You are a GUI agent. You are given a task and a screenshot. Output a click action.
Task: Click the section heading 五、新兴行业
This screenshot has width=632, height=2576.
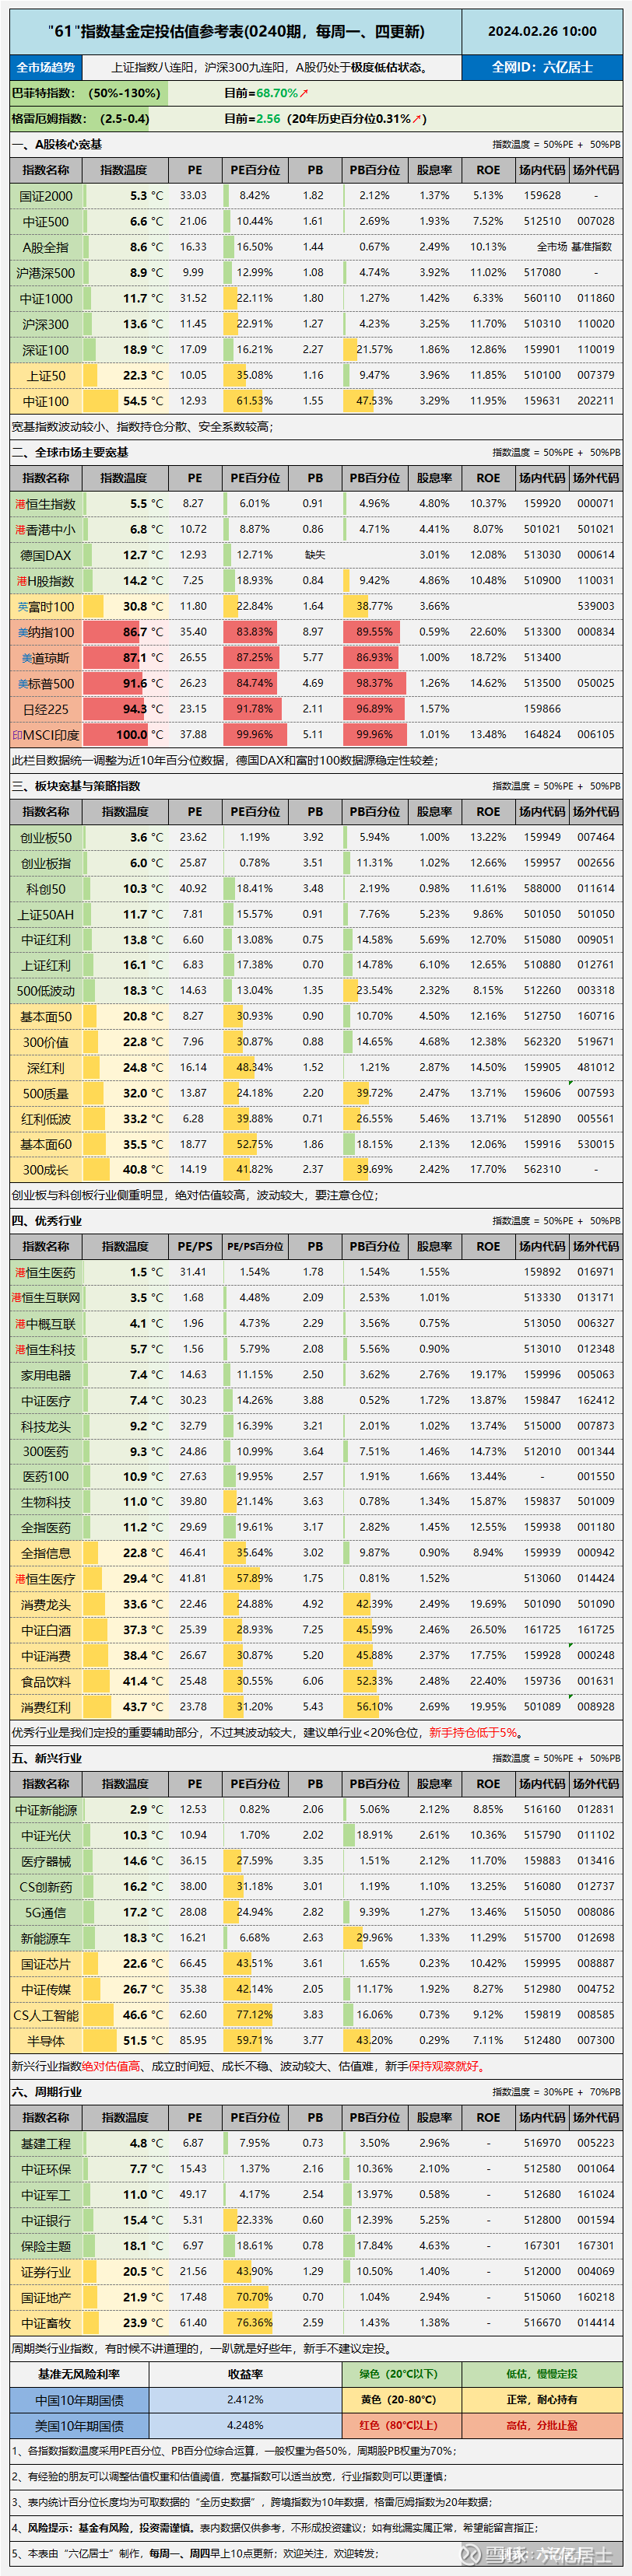click(46, 1759)
